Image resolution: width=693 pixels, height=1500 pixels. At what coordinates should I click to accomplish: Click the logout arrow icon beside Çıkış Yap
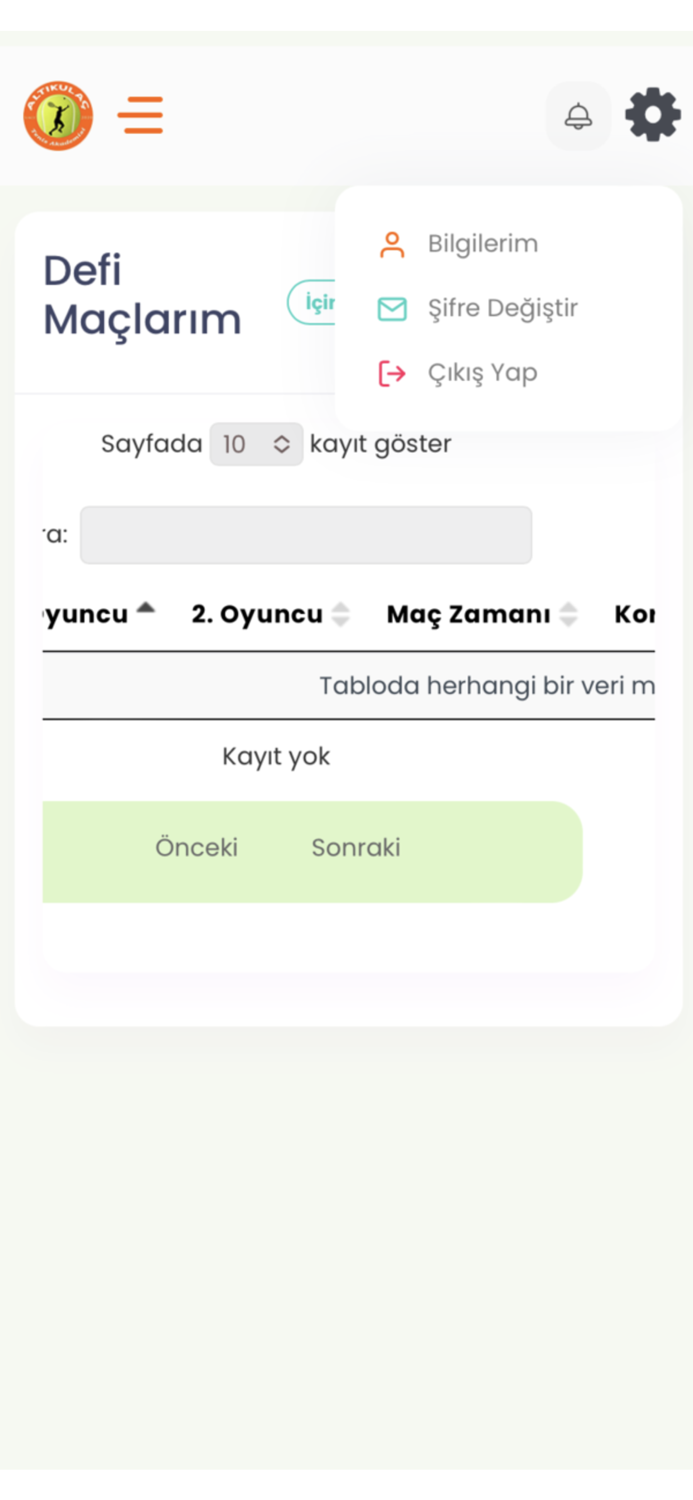coord(393,372)
